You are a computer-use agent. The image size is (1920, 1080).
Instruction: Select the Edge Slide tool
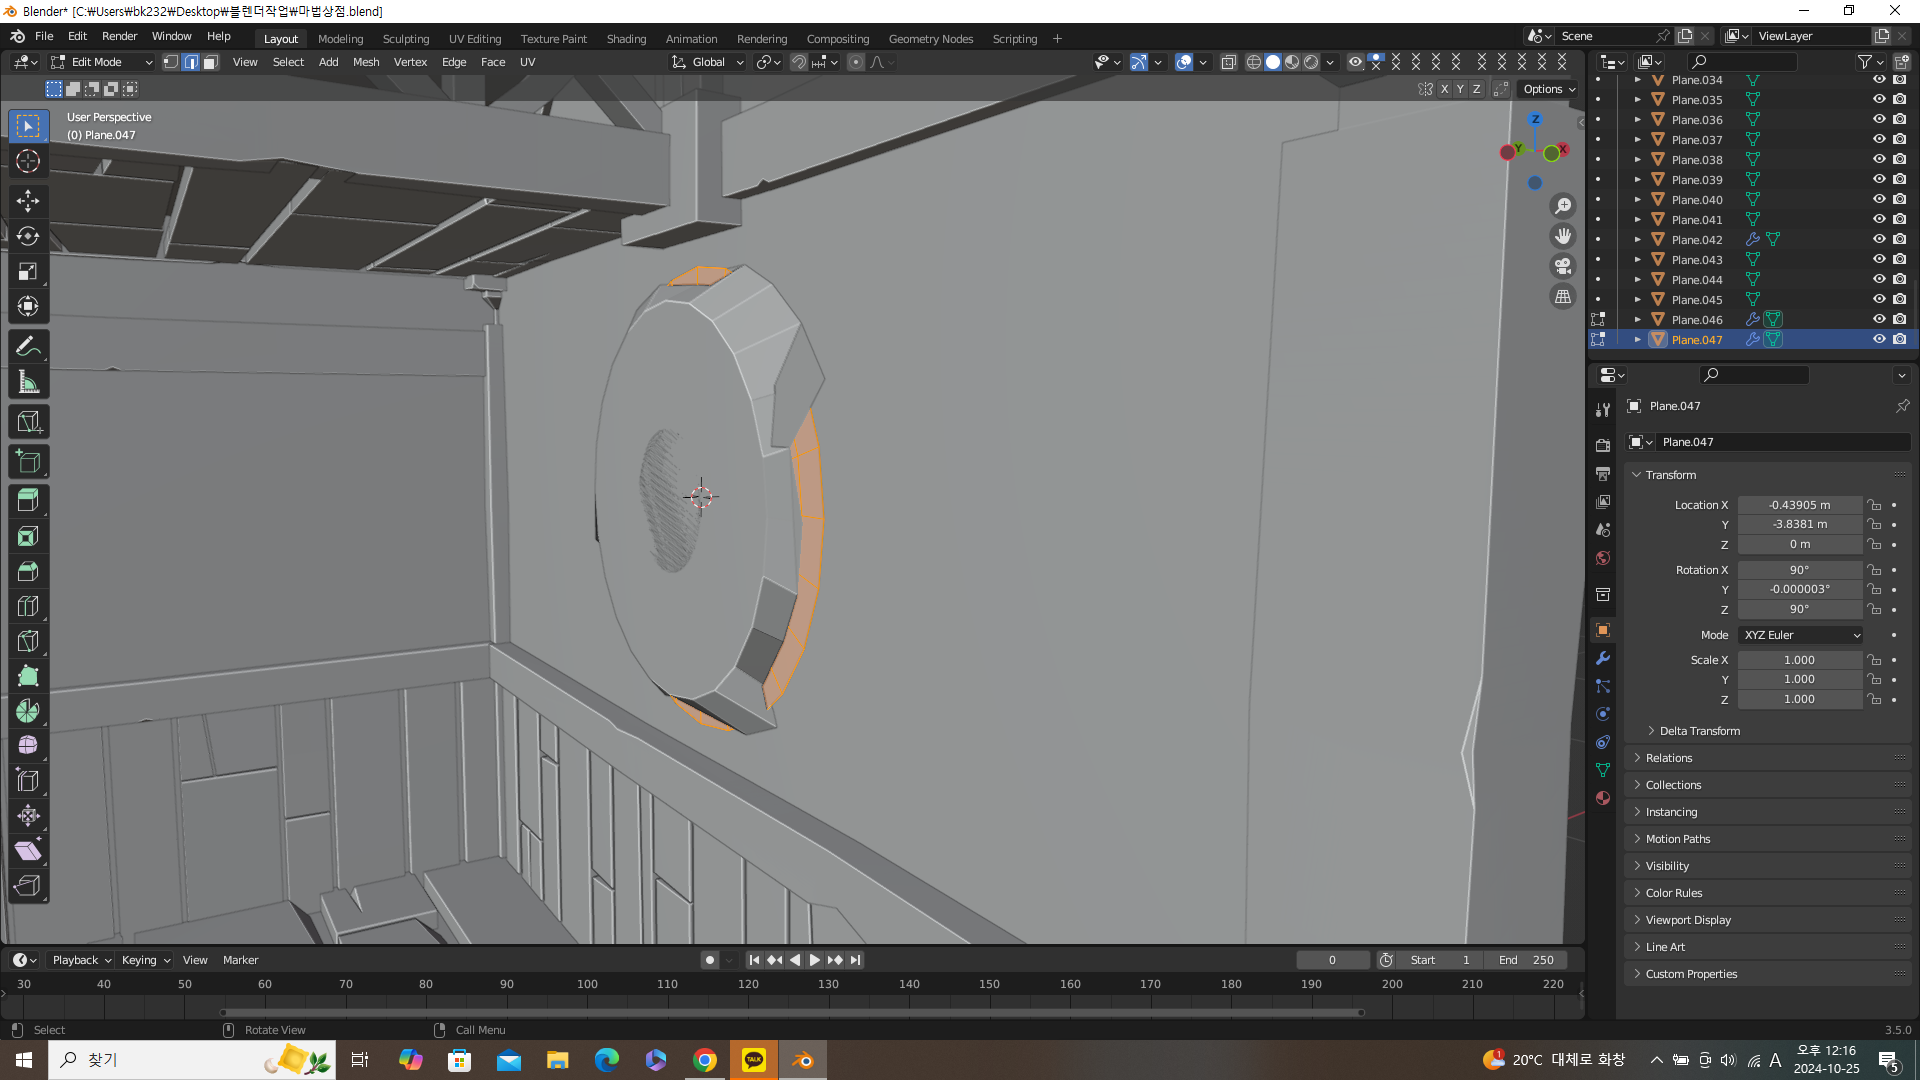pyautogui.click(x=28, y=781)
